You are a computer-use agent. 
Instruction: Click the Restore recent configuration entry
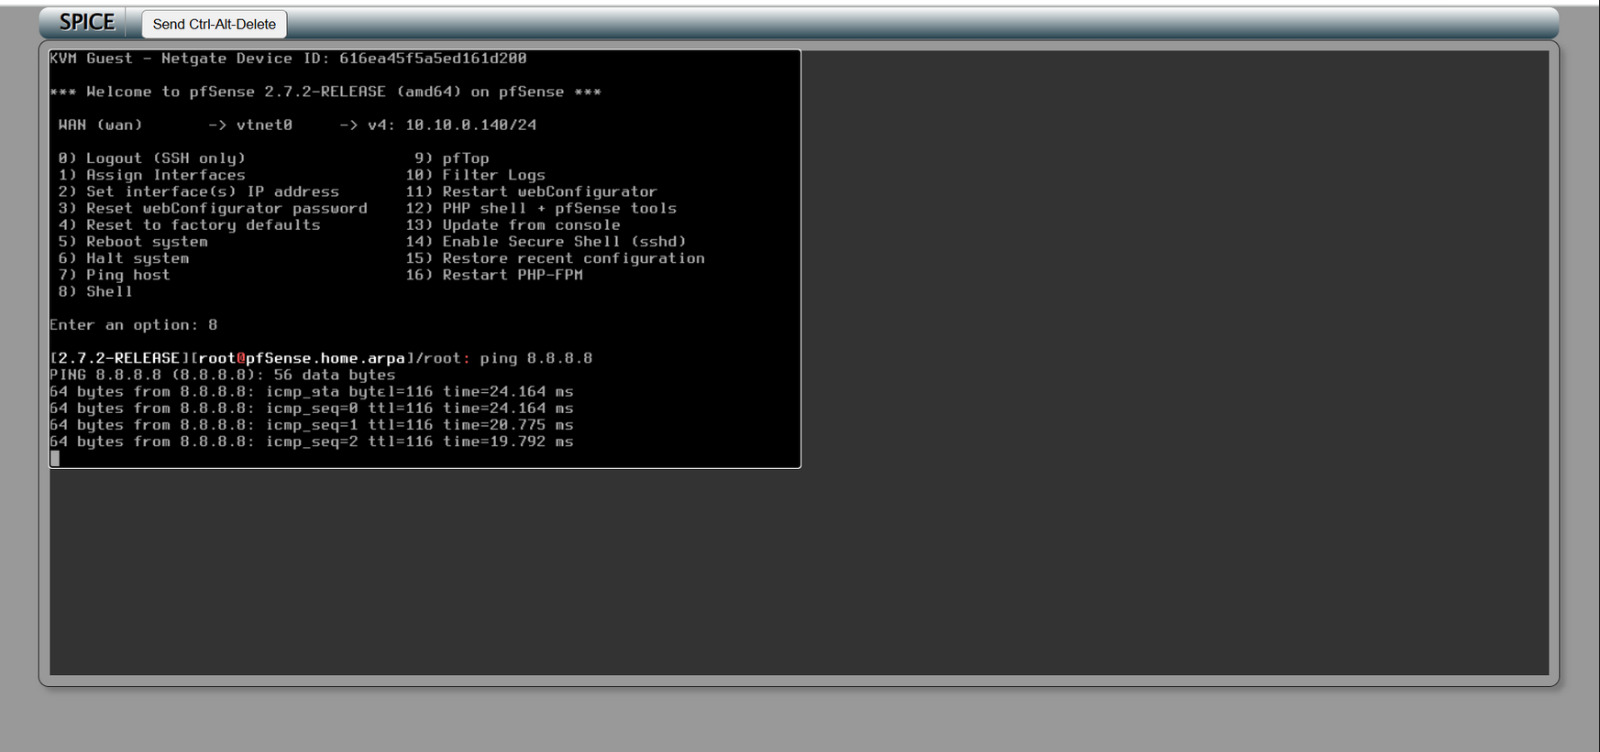point(573,258)
